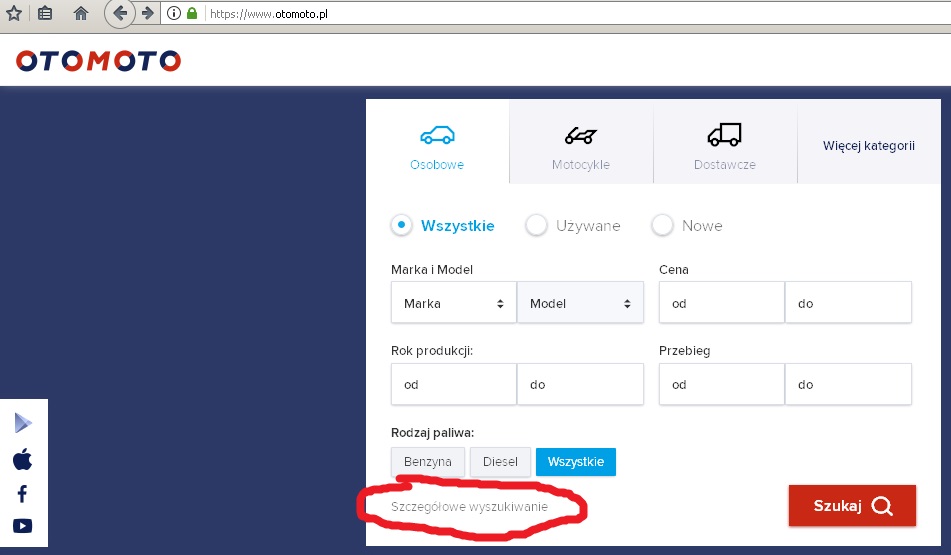The width and height of the screenshot is (951, 555).
Task: Choose Benzyna fuel type
Action: (428, 462)
